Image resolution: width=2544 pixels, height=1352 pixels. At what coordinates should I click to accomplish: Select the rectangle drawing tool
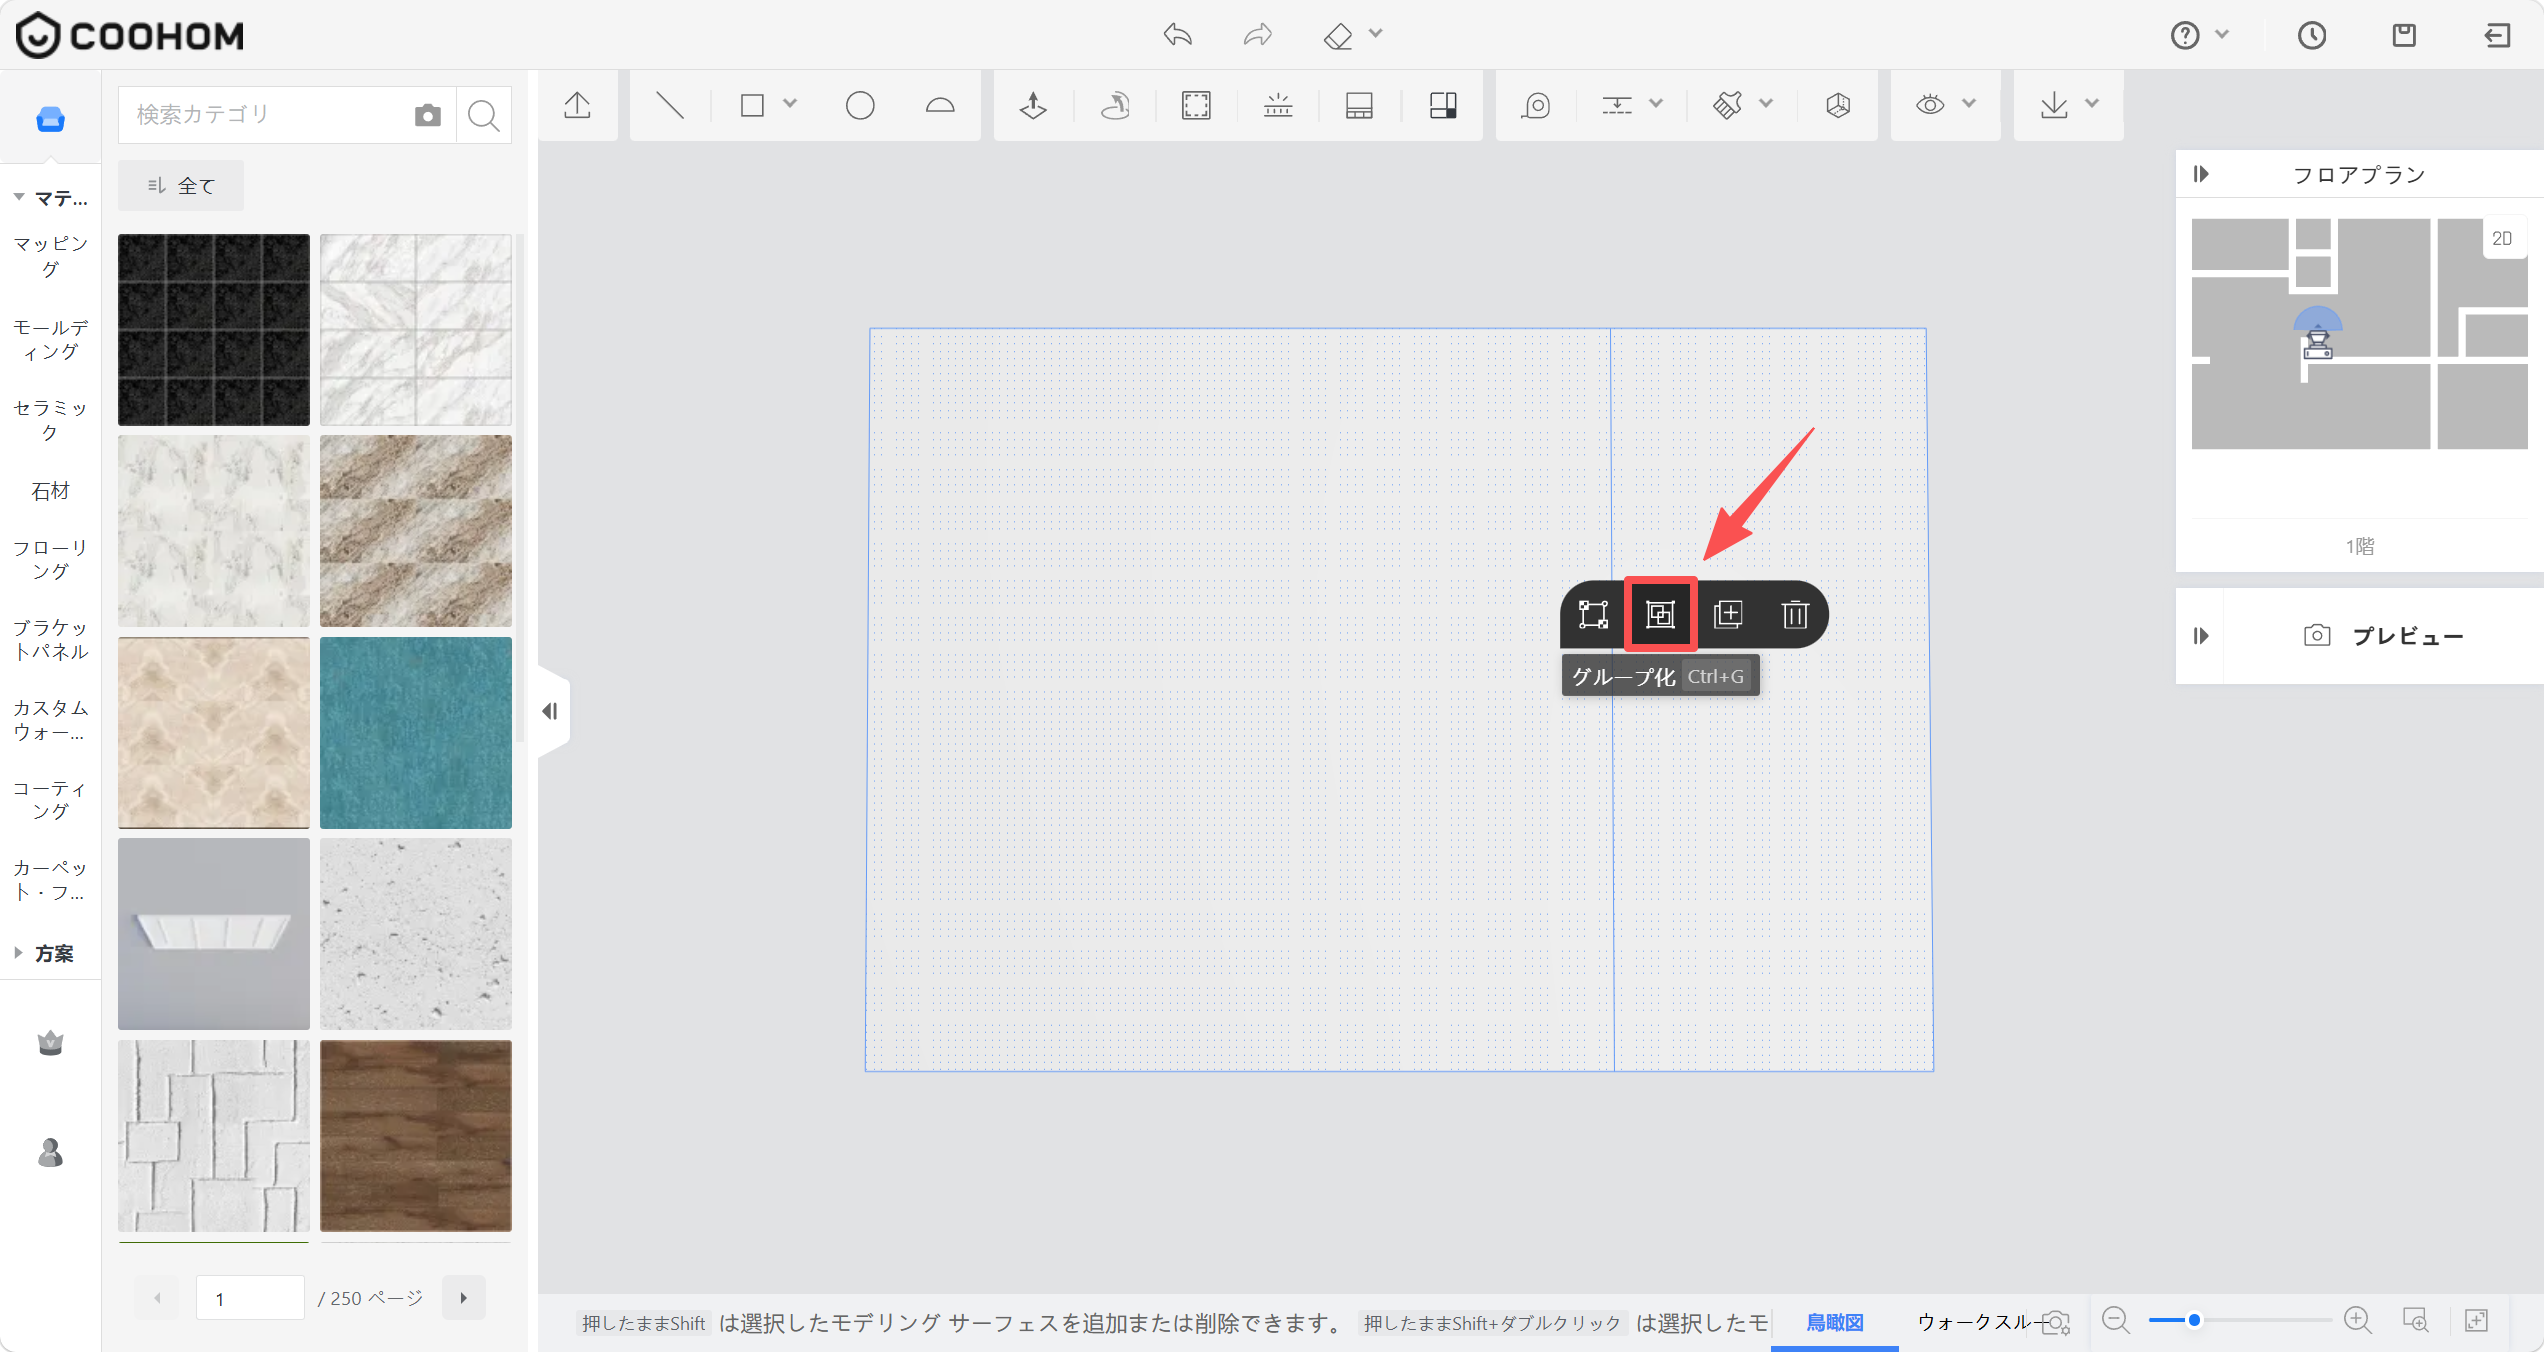[753, 105]
